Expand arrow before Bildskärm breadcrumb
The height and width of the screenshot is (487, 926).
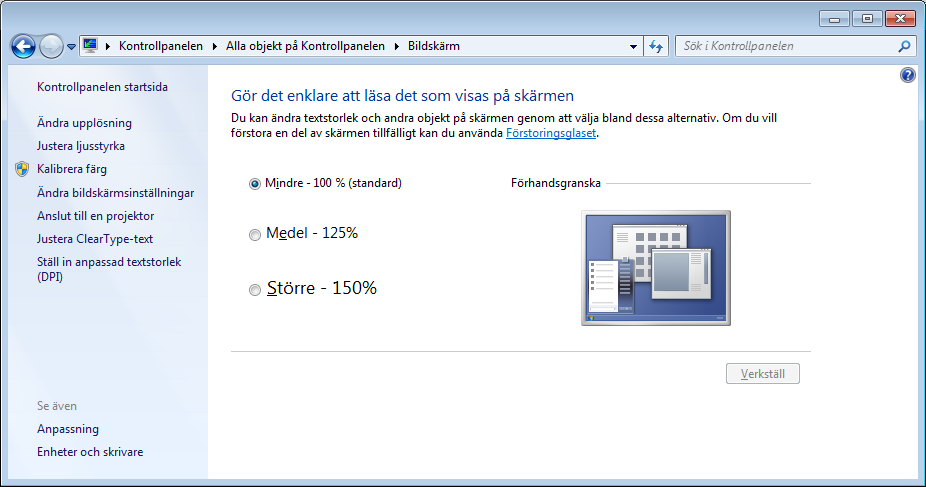click(397, 46)
